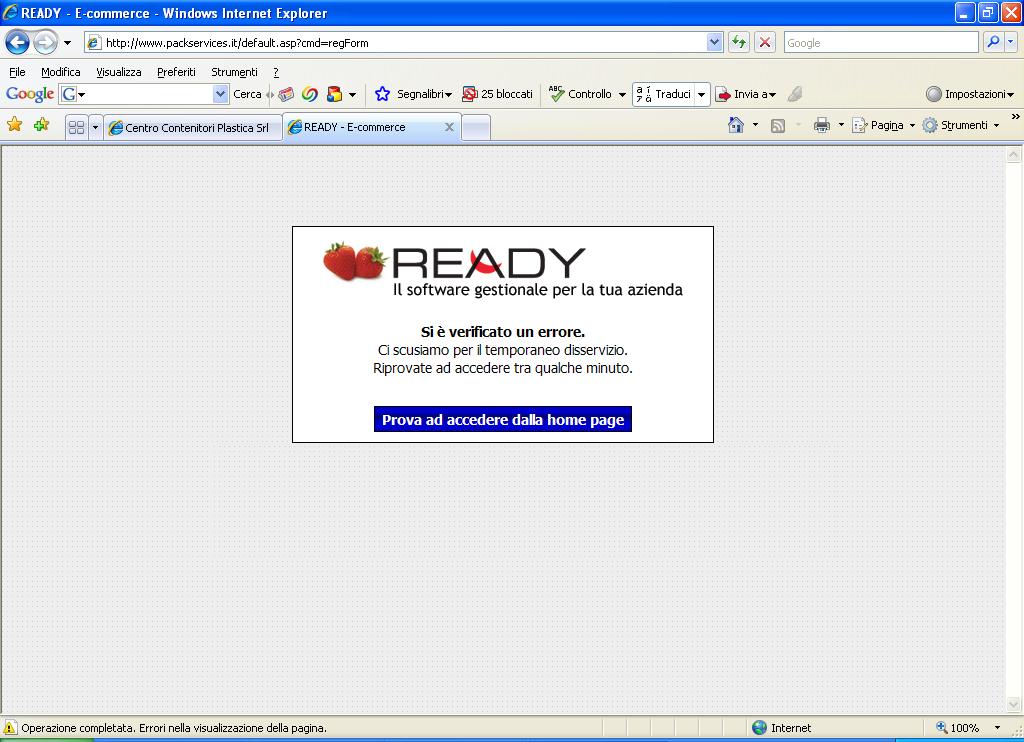Click the Google search box at top right
The image size is (1024, 742).
(880, 43)
